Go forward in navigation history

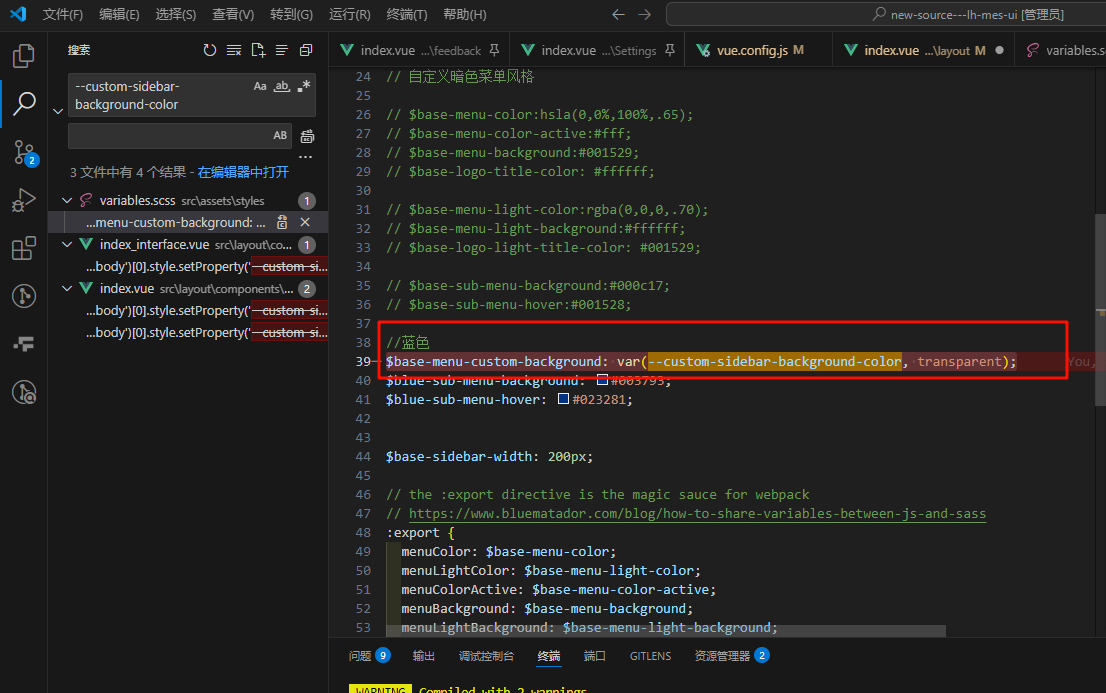(645, 14)
